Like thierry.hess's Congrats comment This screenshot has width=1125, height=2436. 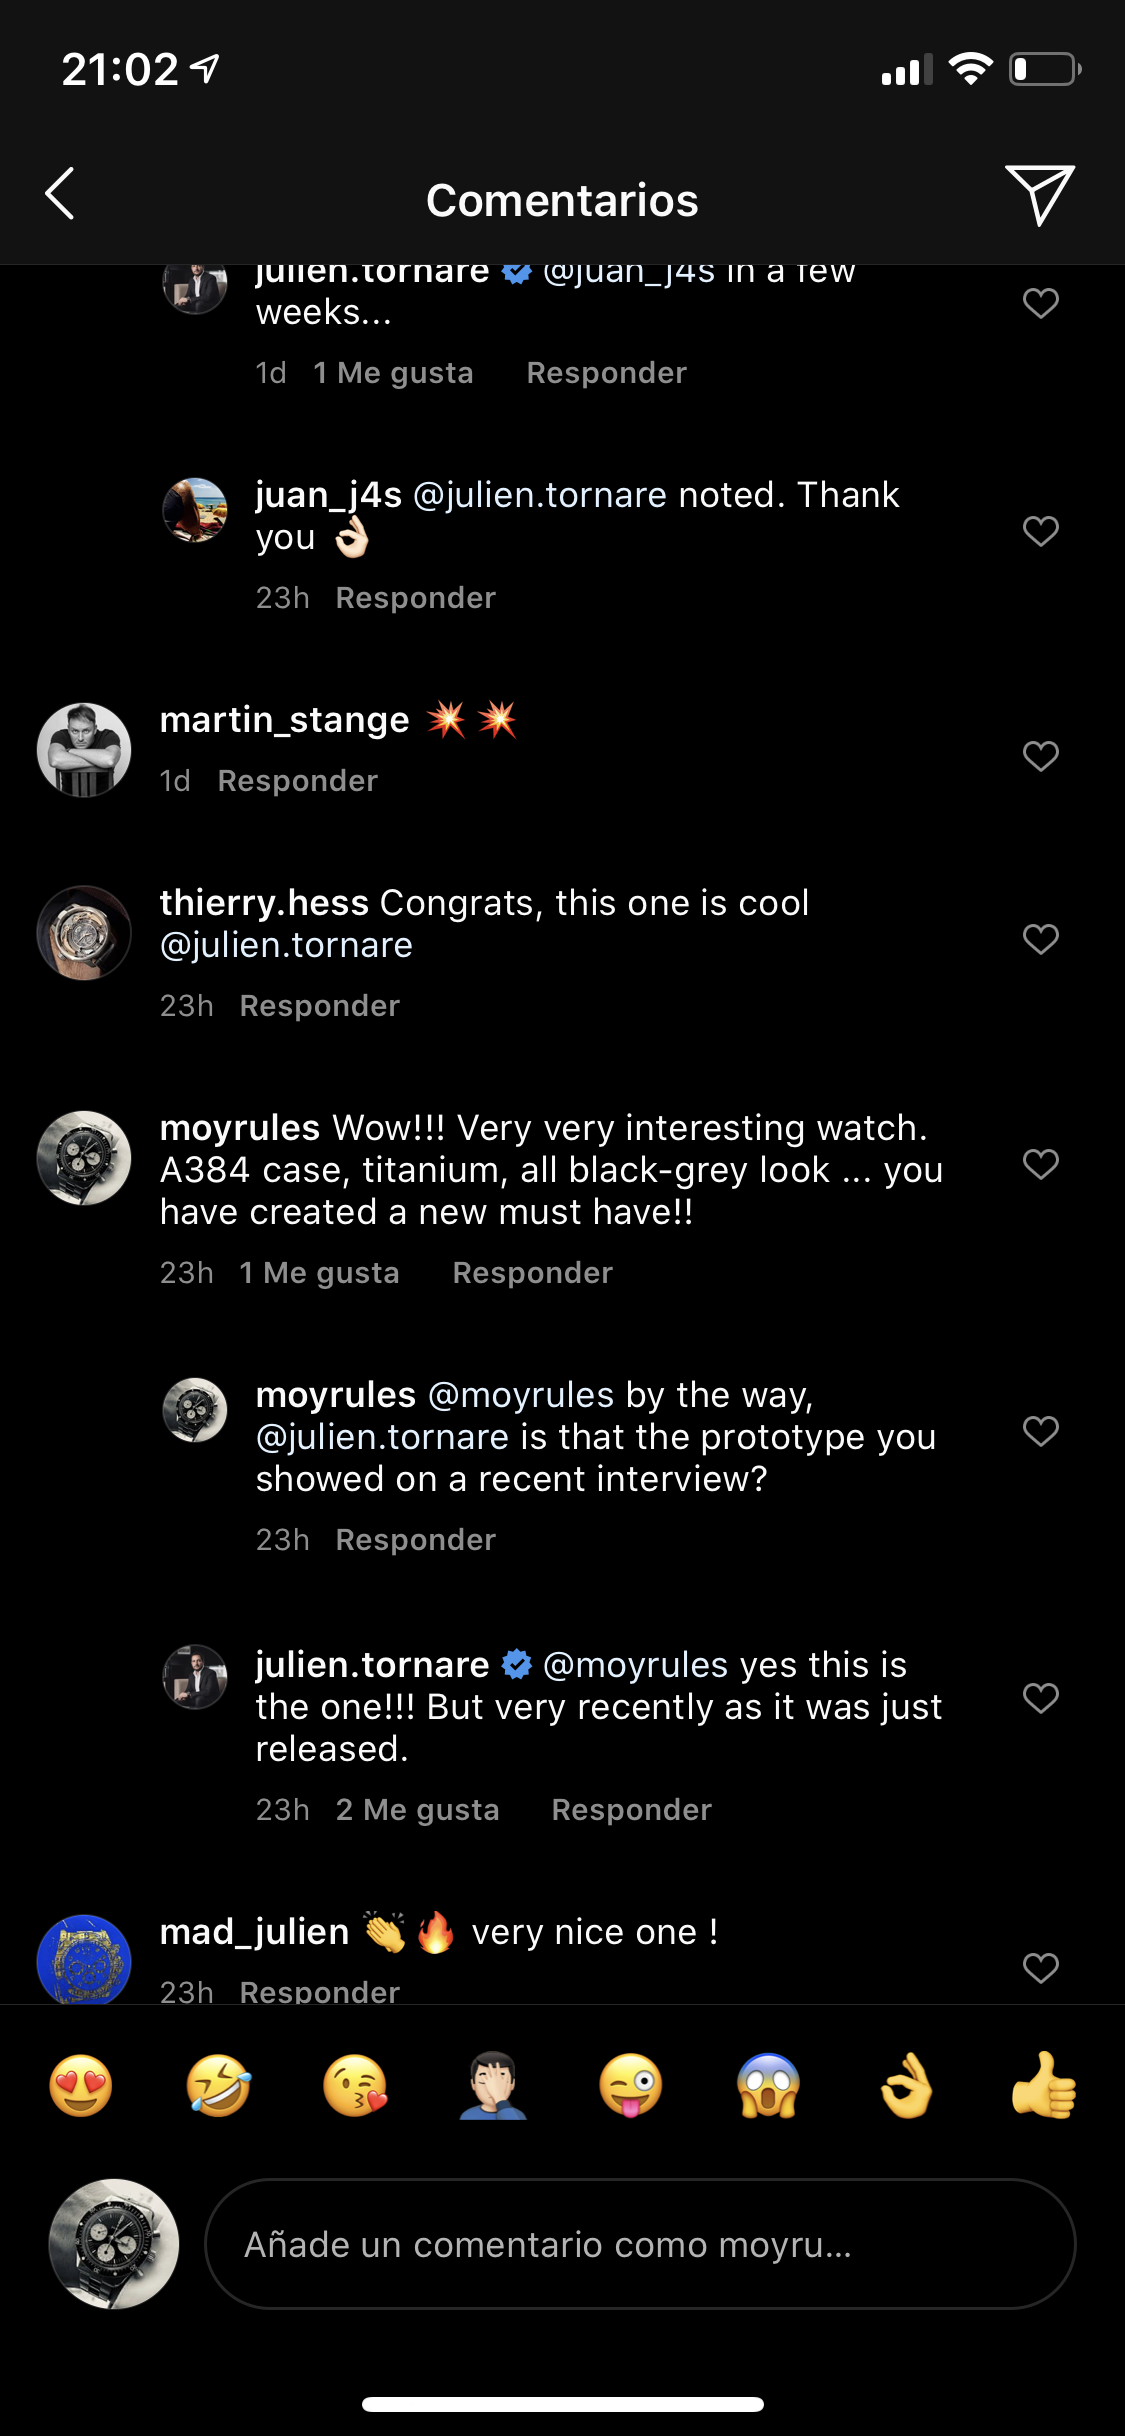tap(1040, 939)
